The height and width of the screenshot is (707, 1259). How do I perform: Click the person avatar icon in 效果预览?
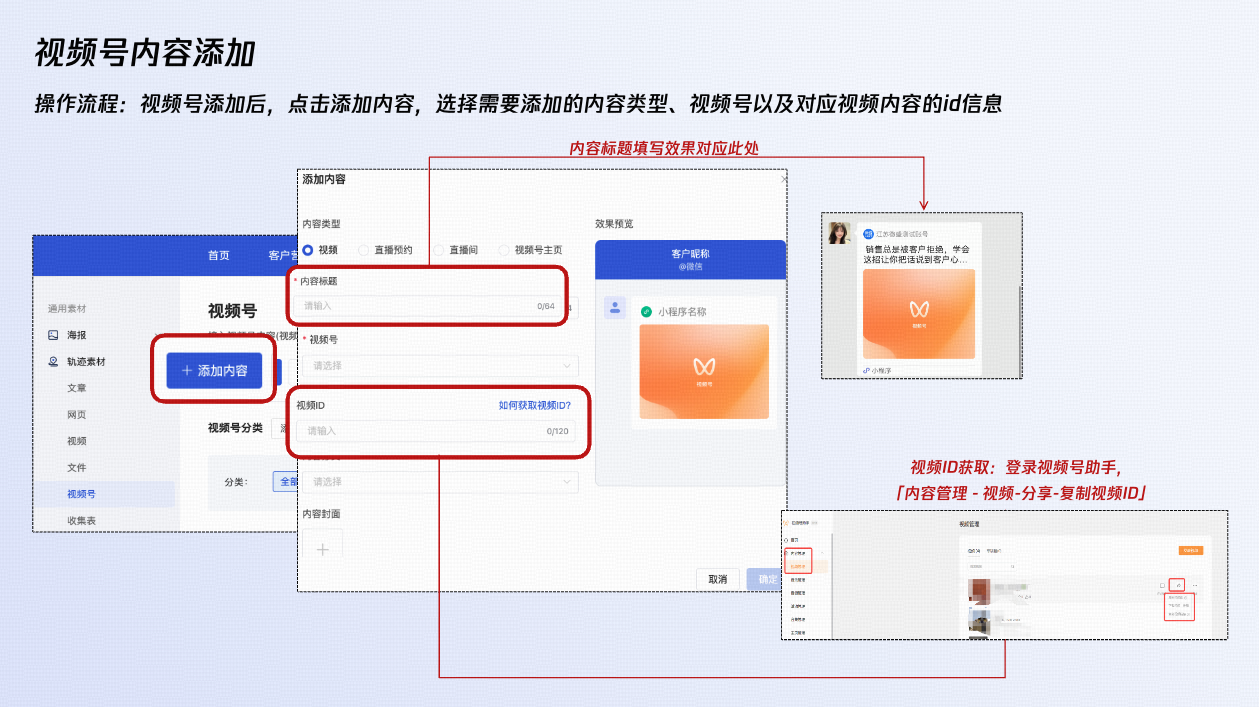click(x=616, y=308)
